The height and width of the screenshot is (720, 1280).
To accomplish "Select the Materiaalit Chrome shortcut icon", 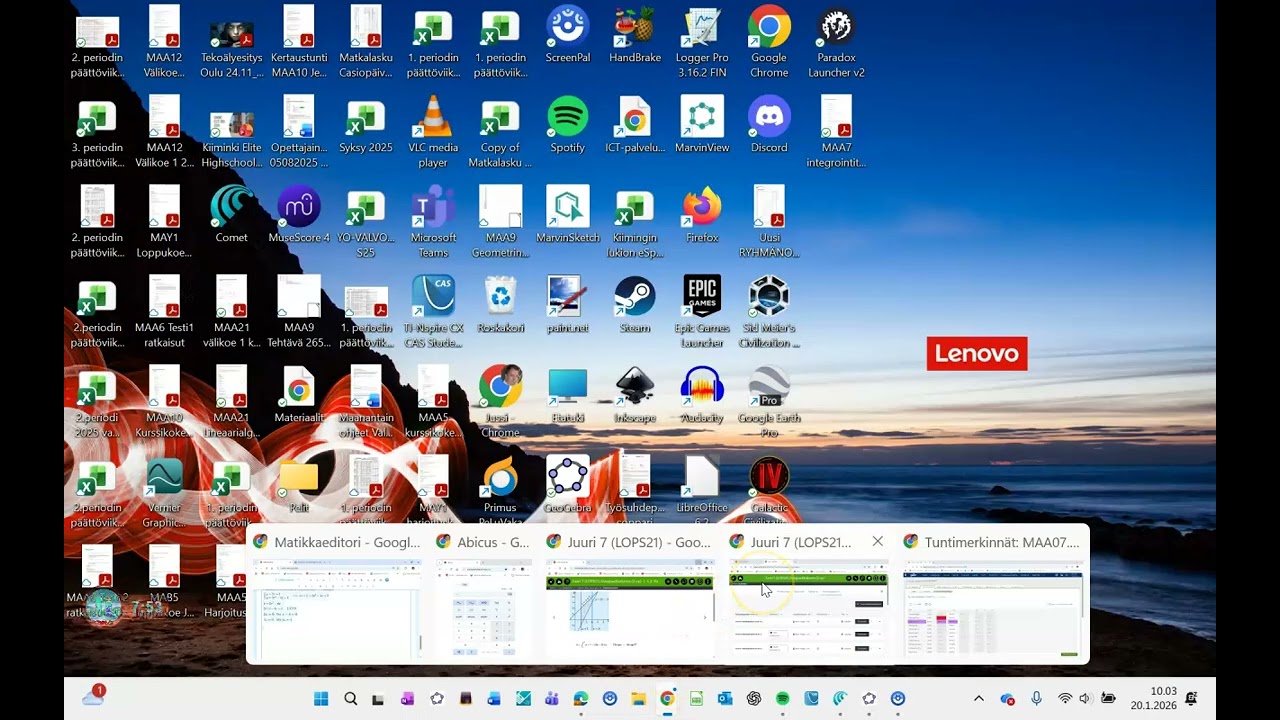I will click(x=299, y=396).
